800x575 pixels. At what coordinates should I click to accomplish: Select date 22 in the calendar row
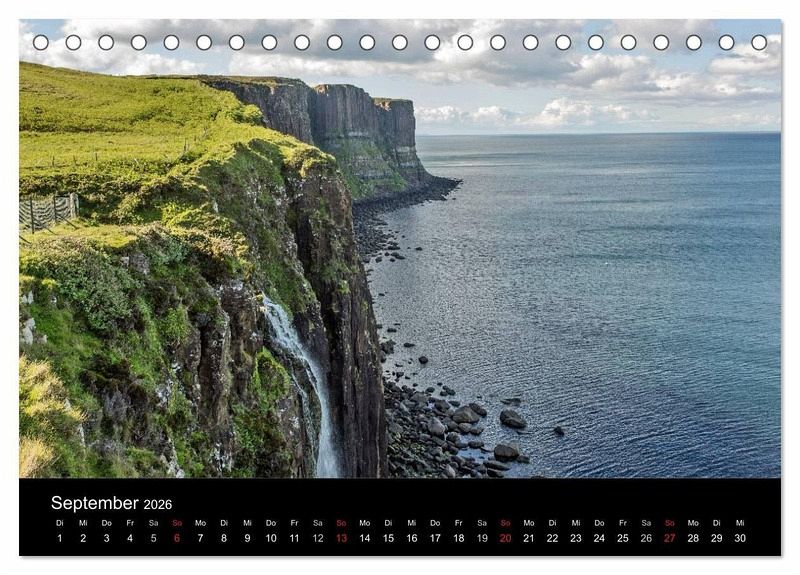tap(553, 538)
